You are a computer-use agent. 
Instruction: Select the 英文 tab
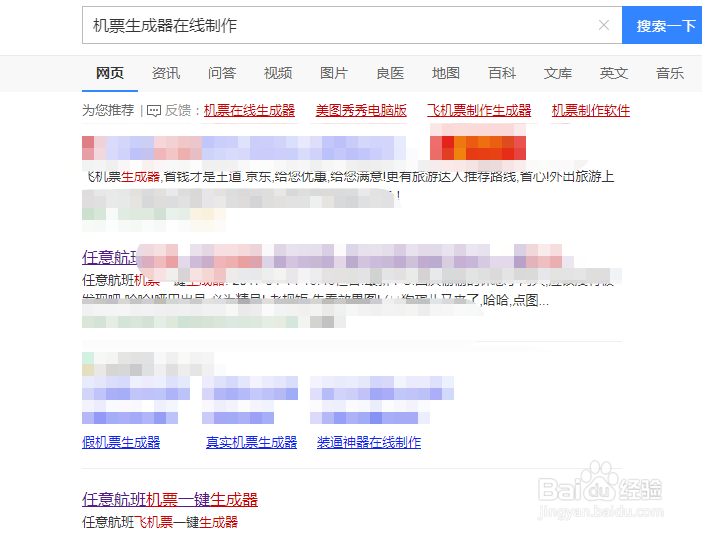pos(614,73)
